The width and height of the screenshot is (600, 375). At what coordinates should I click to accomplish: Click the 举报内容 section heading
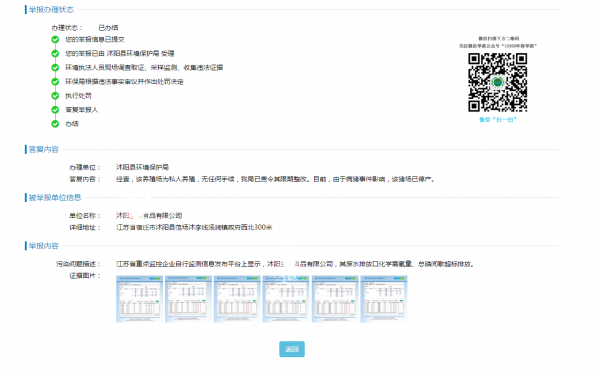point(44,246)
